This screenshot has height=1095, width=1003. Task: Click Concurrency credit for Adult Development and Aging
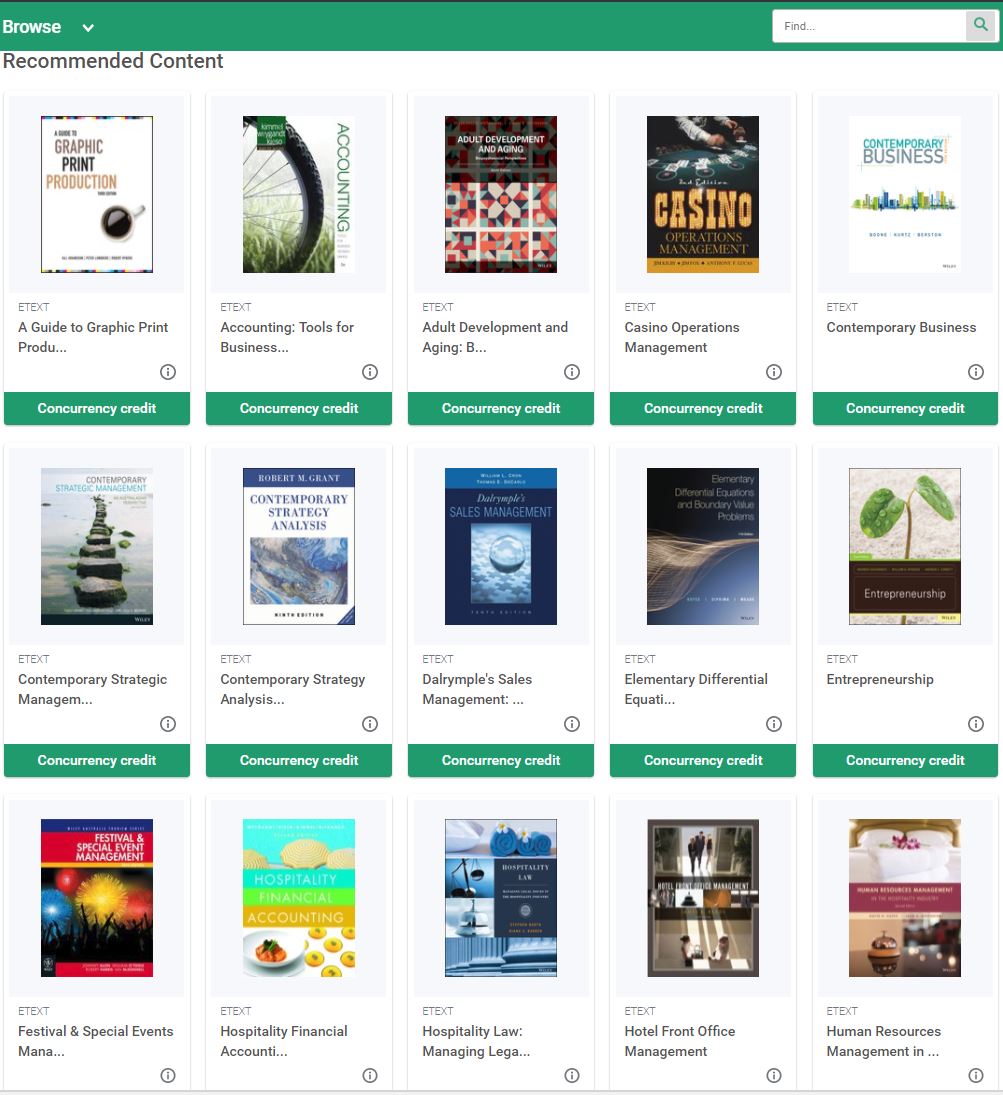[x=501, y=409]
